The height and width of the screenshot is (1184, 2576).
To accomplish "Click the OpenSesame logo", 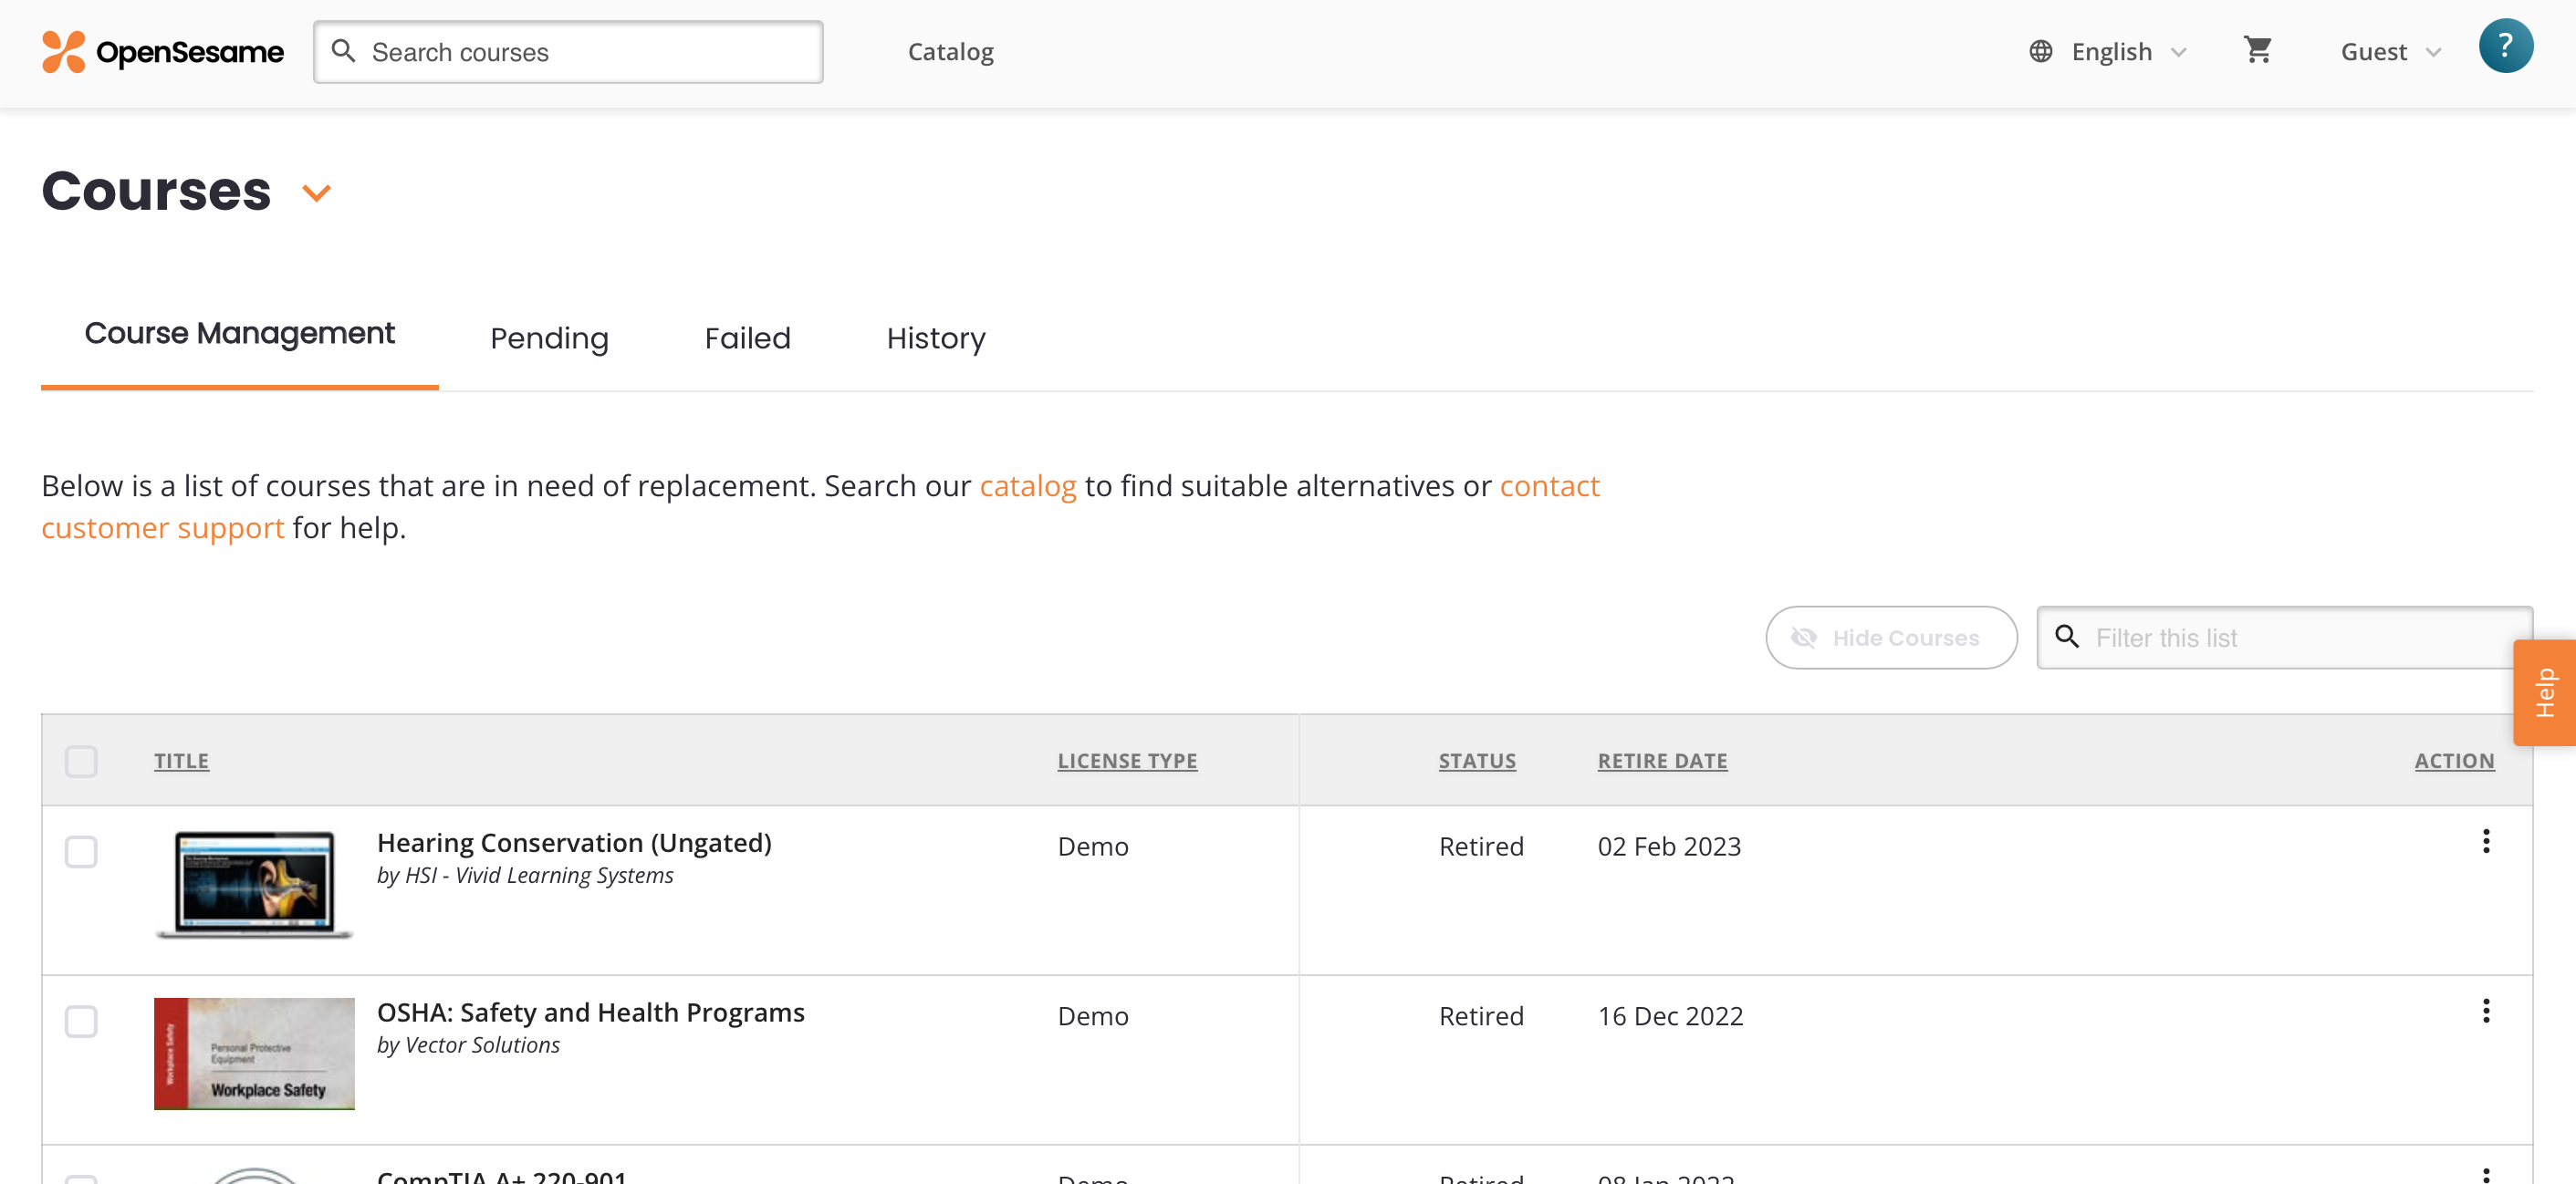I will tap(163, 52).
